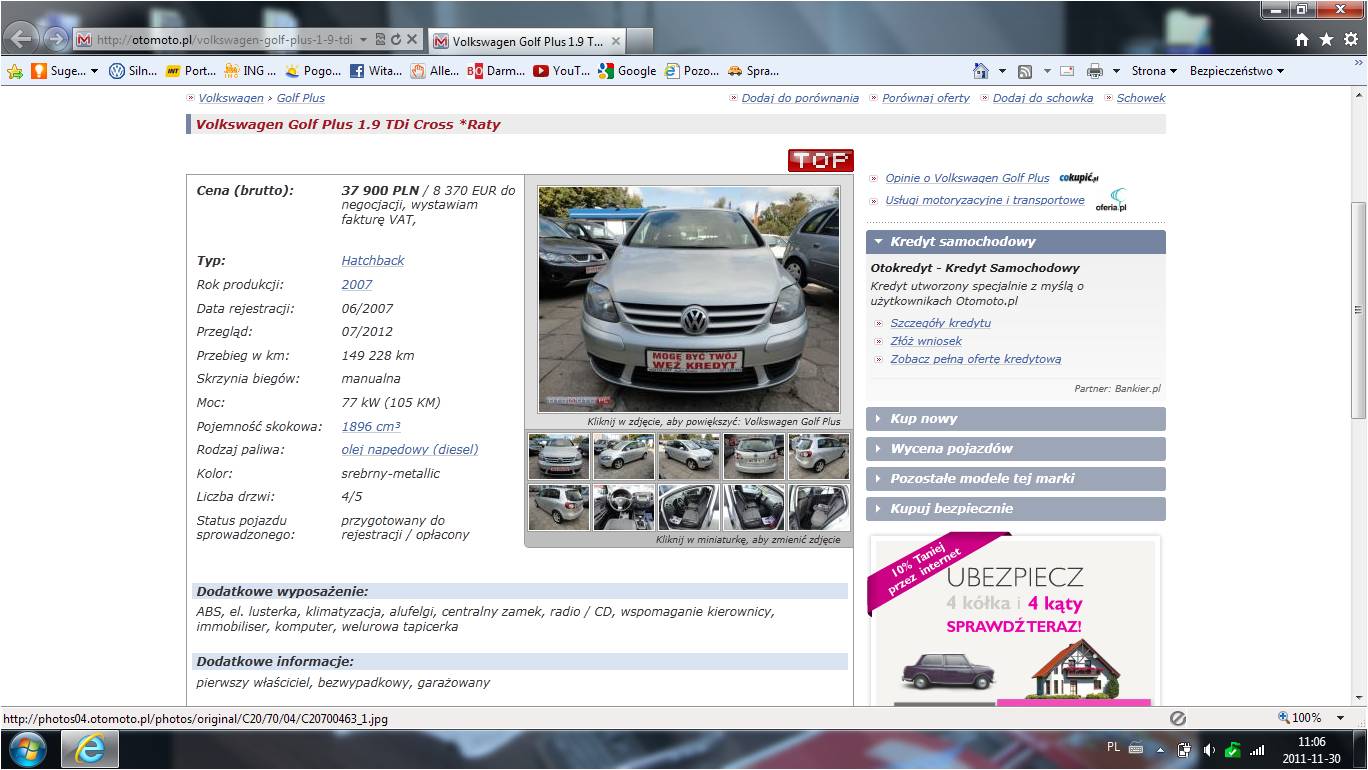This screenshot has width=1368, height=770.
Task: Click the Hatchback type link
Action: pyautogui.click(x=373, y=260)
